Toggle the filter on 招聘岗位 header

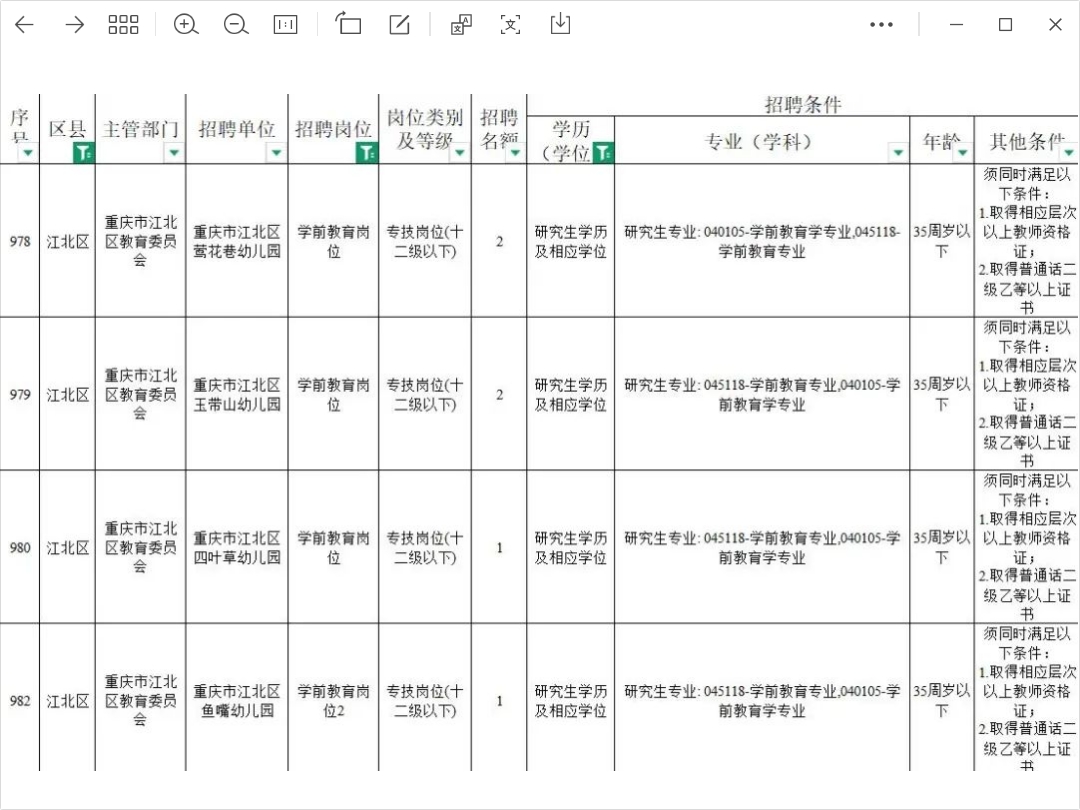[368, 151]
